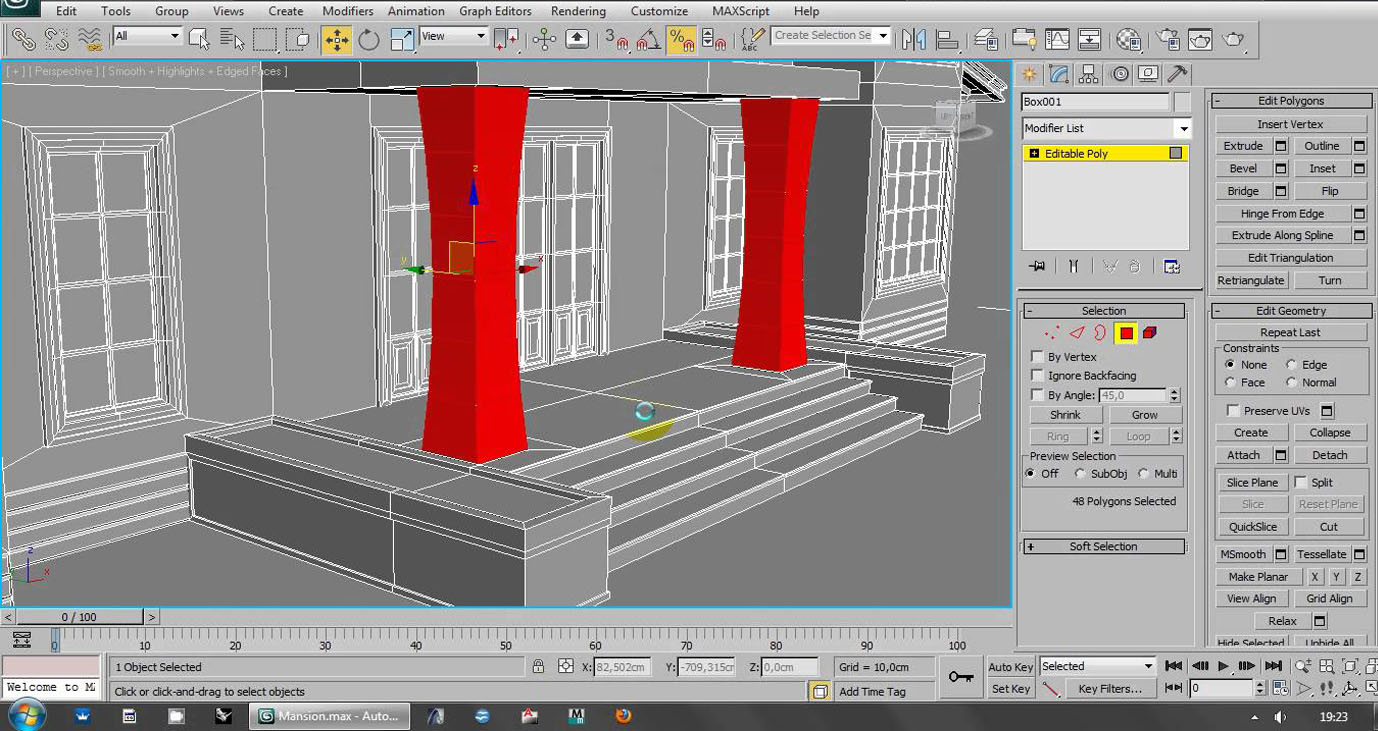Select the Edge constraint radio button
Screen dimensions: 1378x731
(x=1292, y=365)
